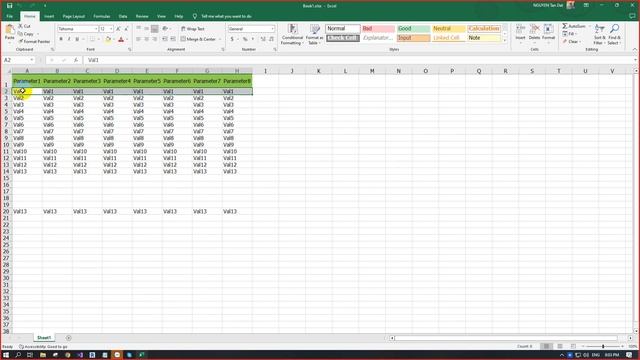
Task: Click the Copy command
Action: click(26, 34)
